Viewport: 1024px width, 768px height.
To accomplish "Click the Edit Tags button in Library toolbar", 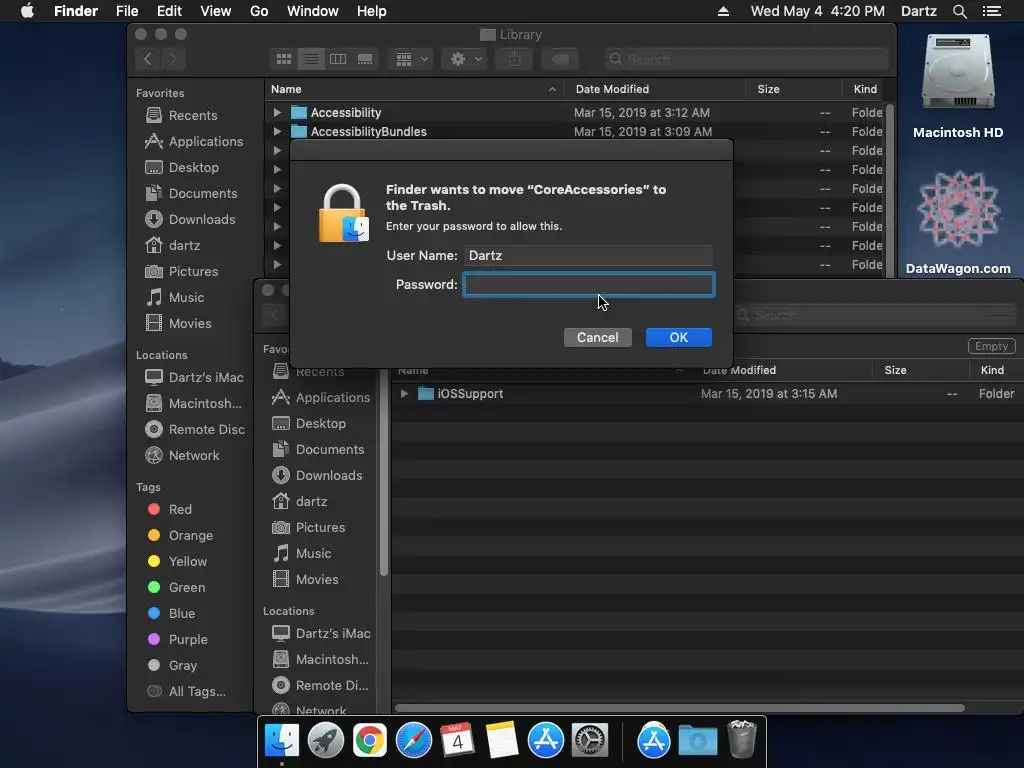I will pyautogui.click(x=560, y=59).
